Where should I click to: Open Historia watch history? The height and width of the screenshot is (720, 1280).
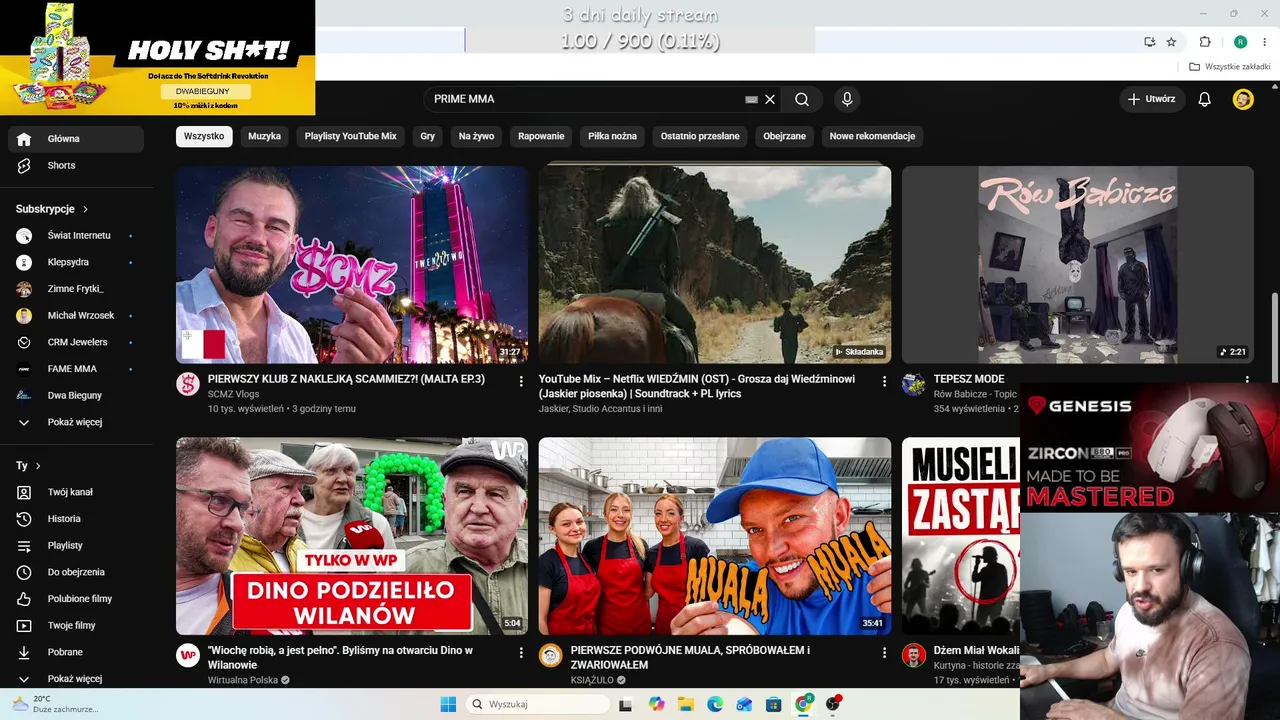[x=76, y=519]
